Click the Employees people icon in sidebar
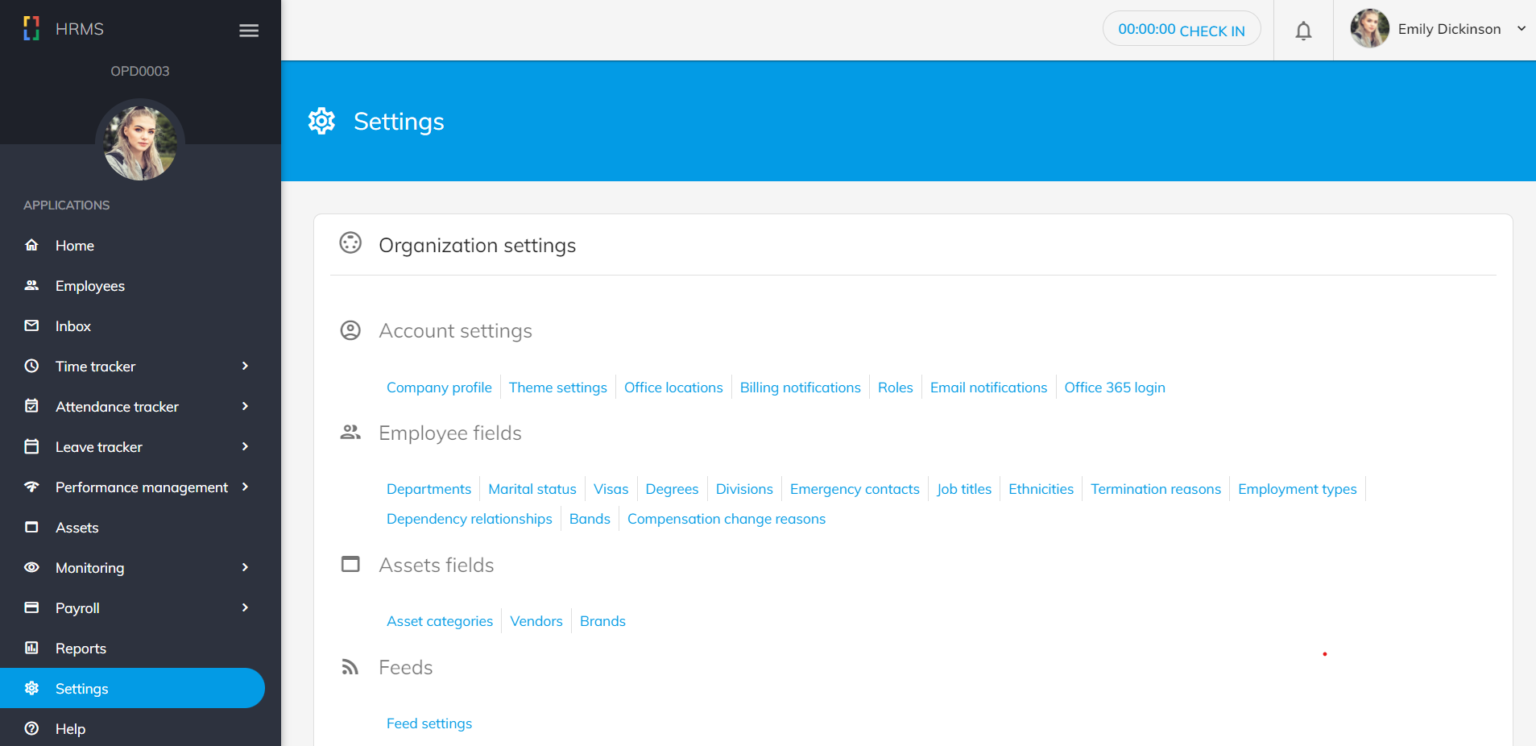The width and height of the screenshot is (1536, 746). (32, 286)
